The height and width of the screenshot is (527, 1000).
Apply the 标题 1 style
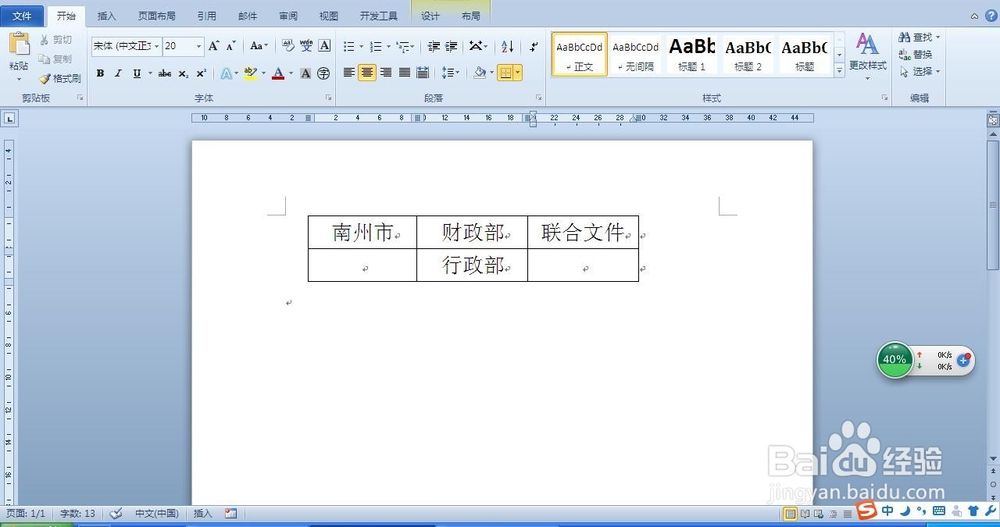pyautogui.click(x=692, y=54)
